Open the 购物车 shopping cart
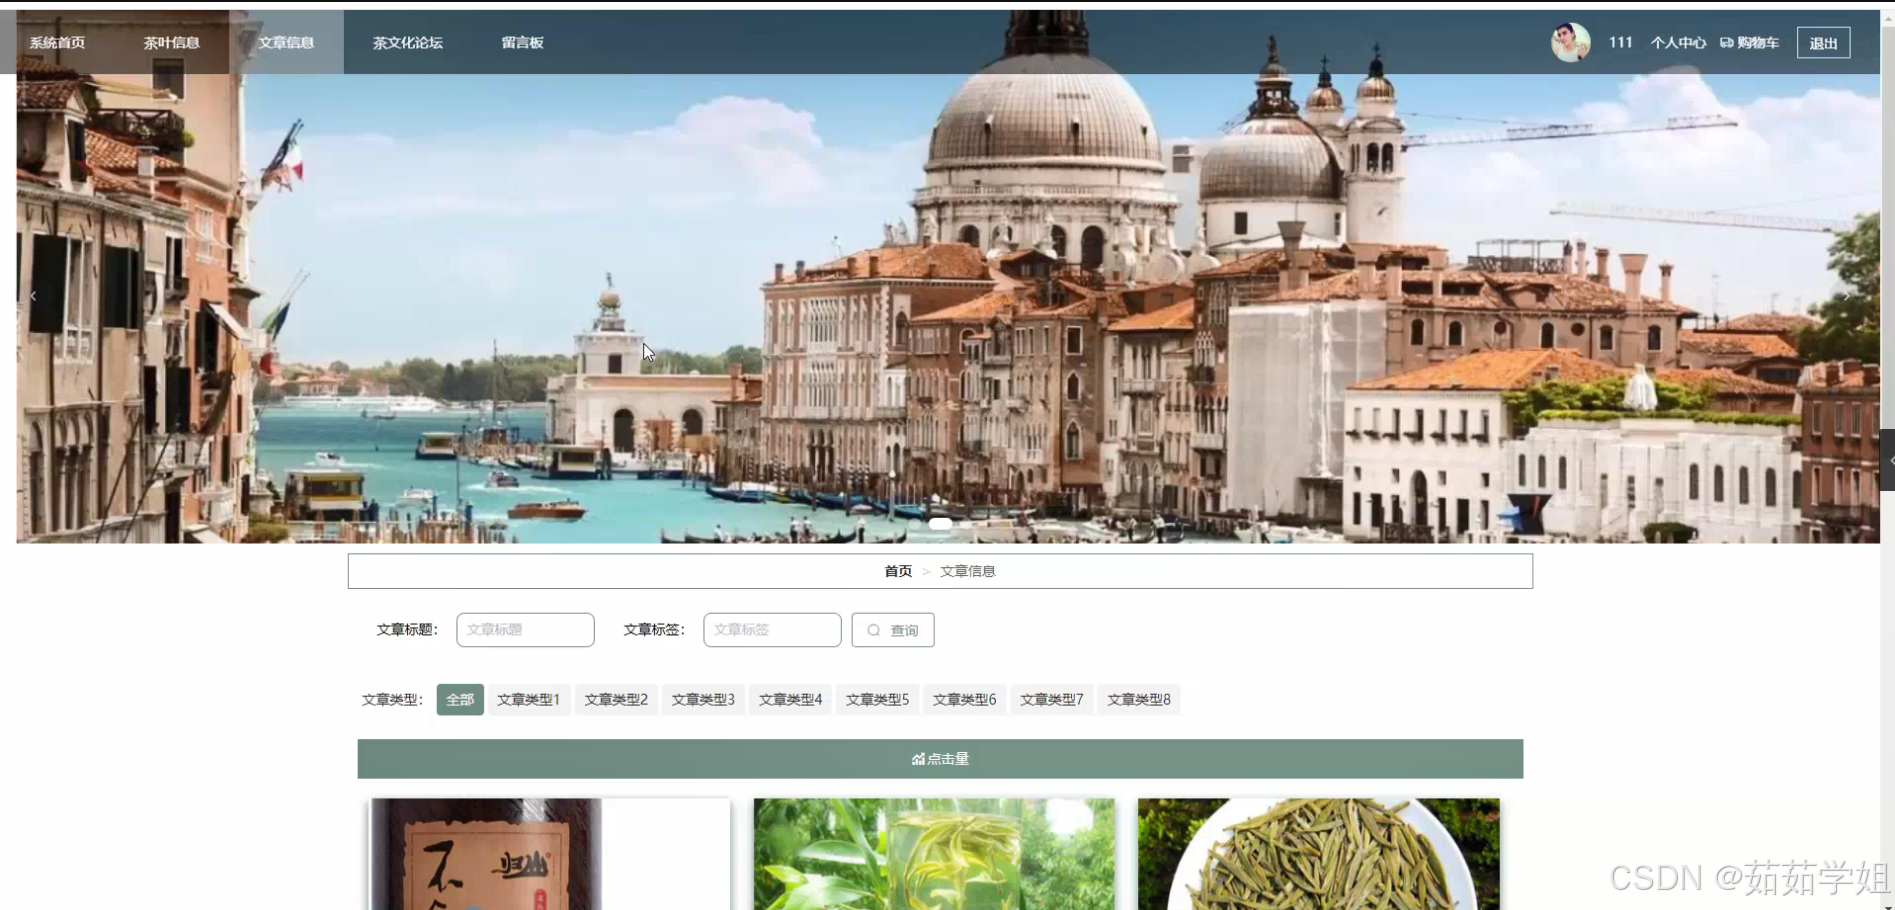This screenshot has height=910, width=1895. (x=1749, y=42)
